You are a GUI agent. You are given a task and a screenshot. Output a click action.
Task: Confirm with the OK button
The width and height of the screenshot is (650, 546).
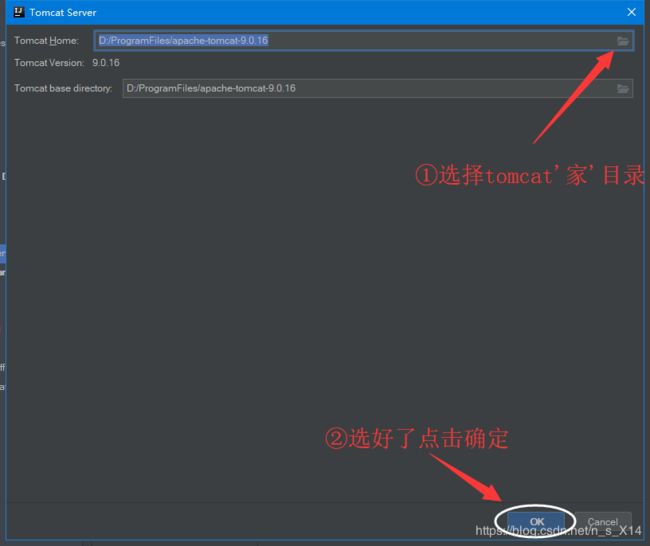pos(536,521)
